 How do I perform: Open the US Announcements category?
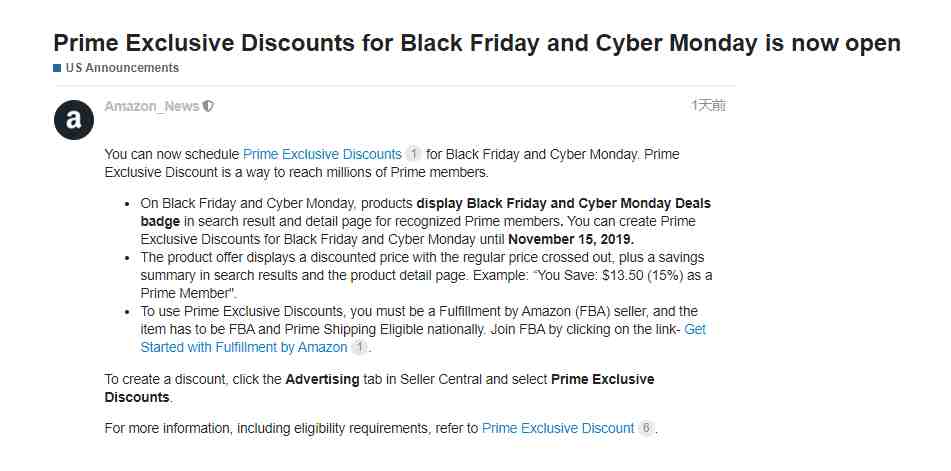pos(122,68)
